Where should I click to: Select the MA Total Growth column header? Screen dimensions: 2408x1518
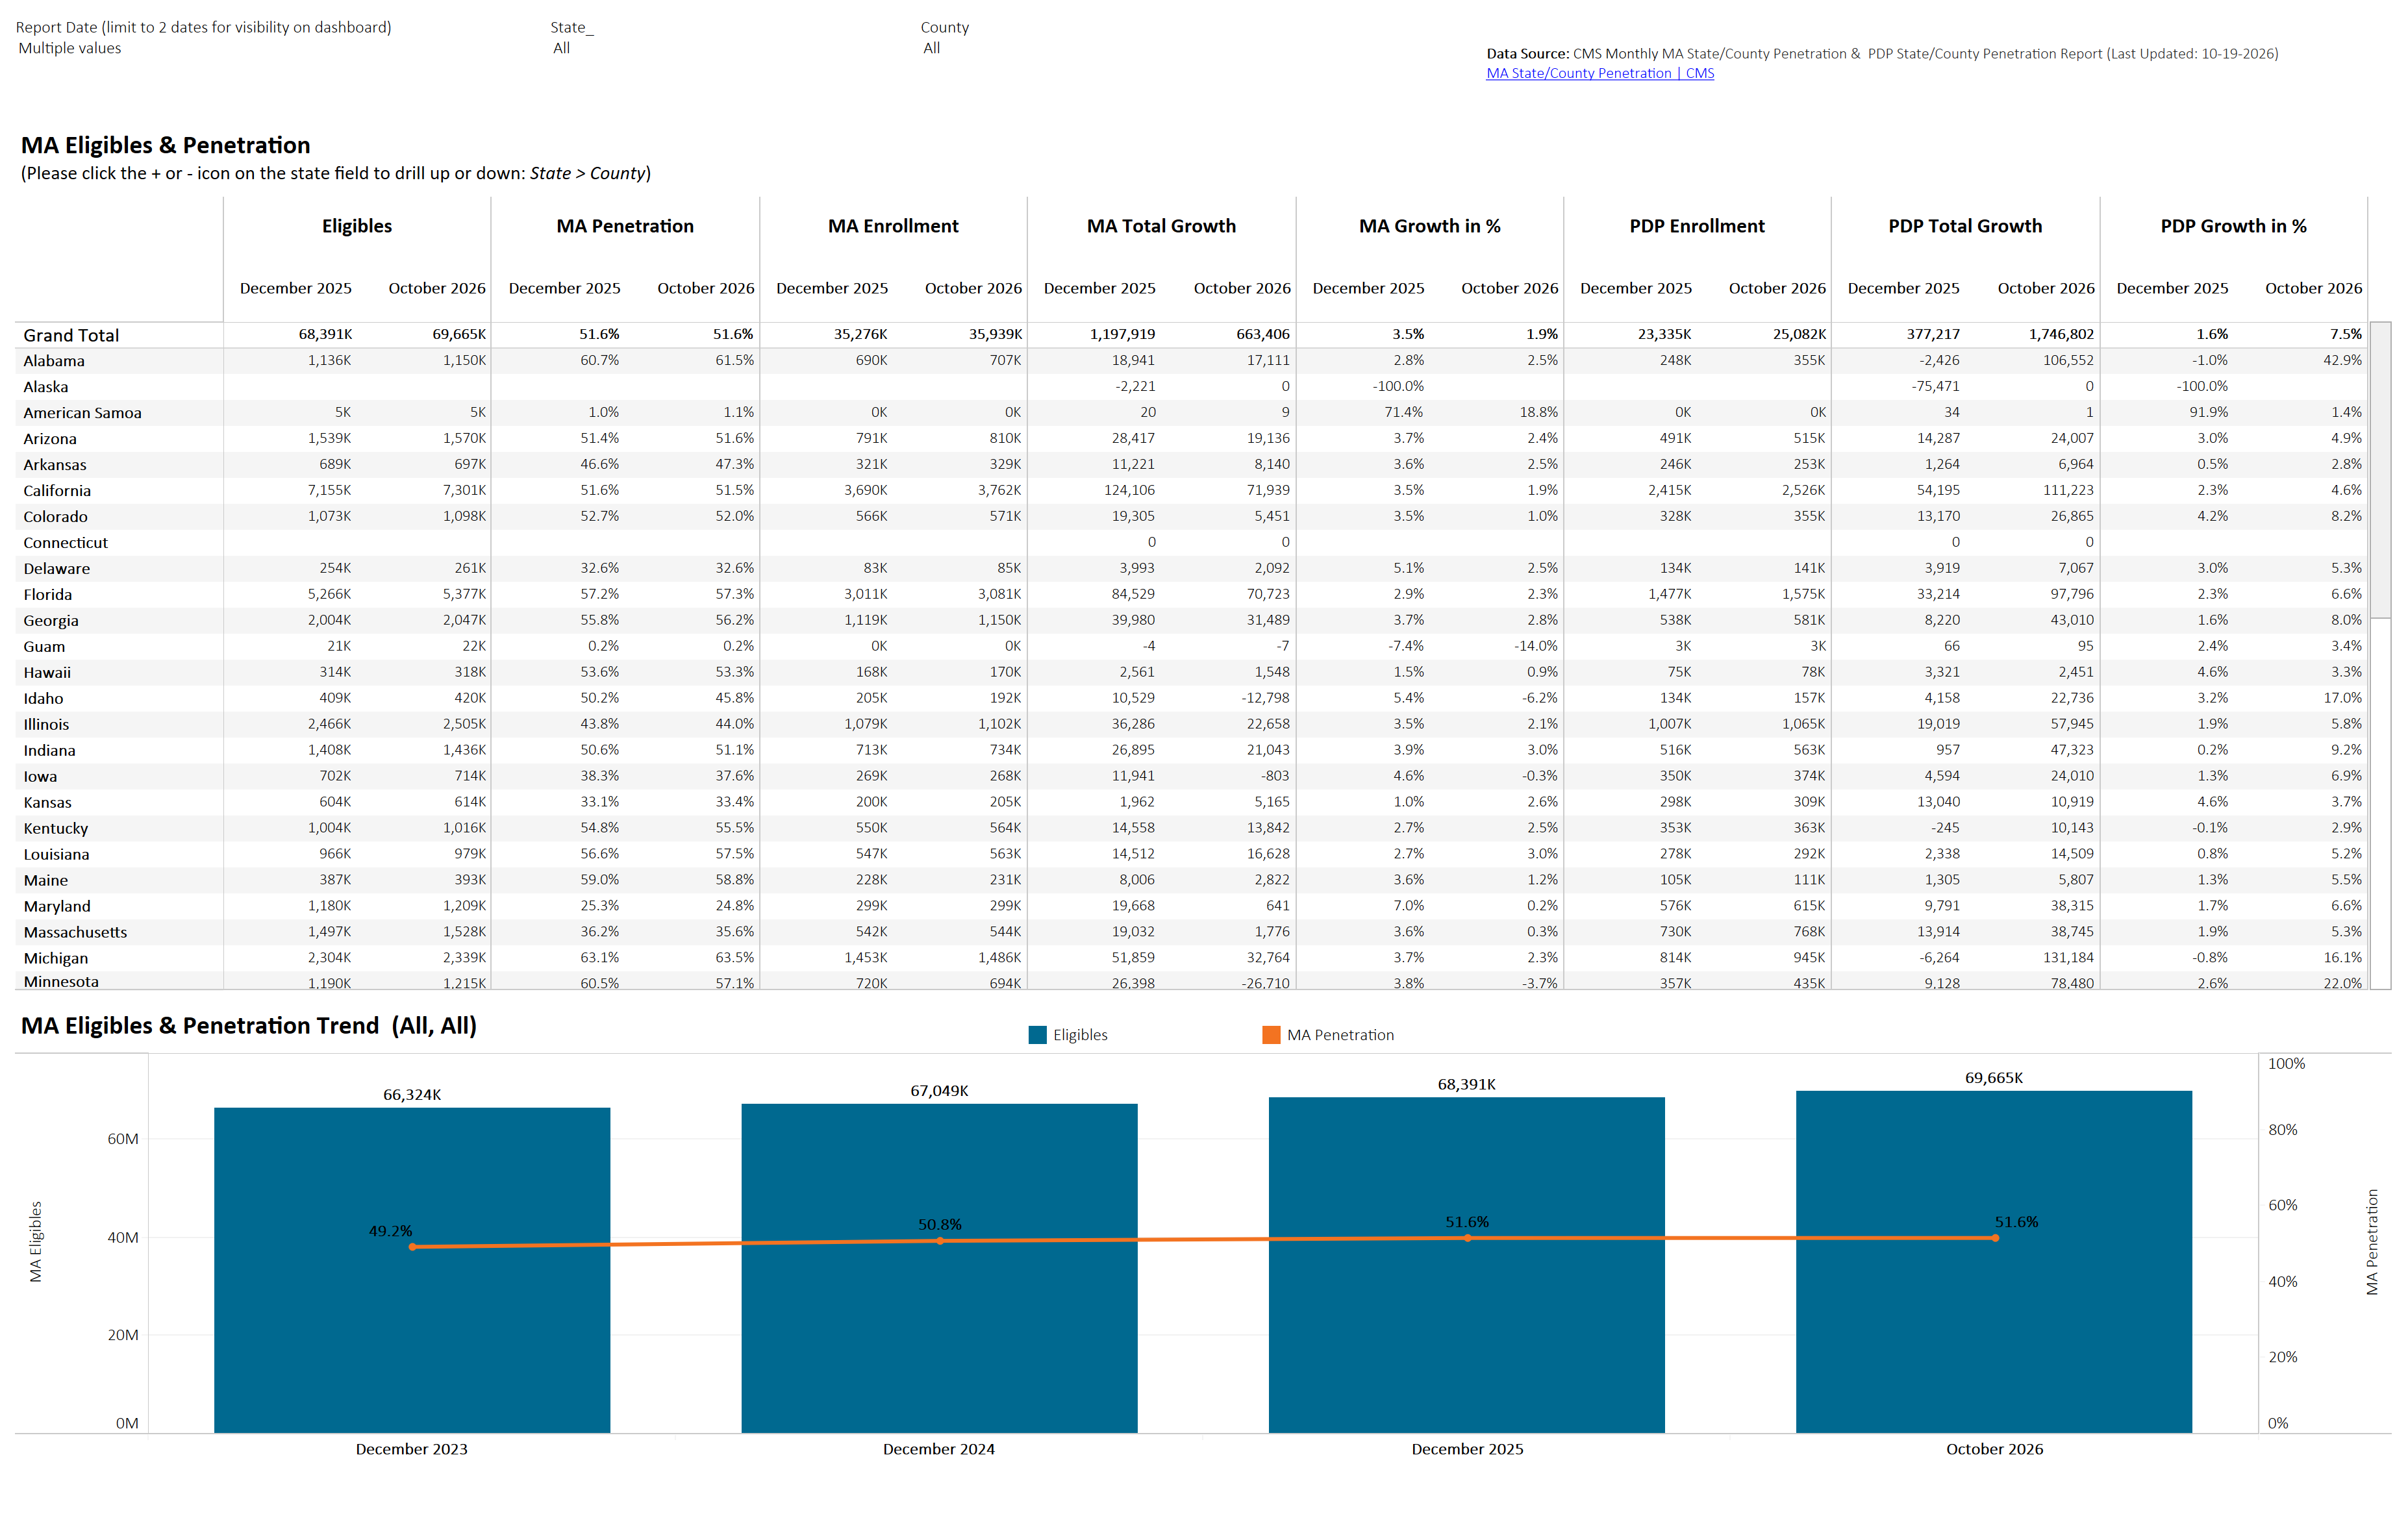point(1161,226)
